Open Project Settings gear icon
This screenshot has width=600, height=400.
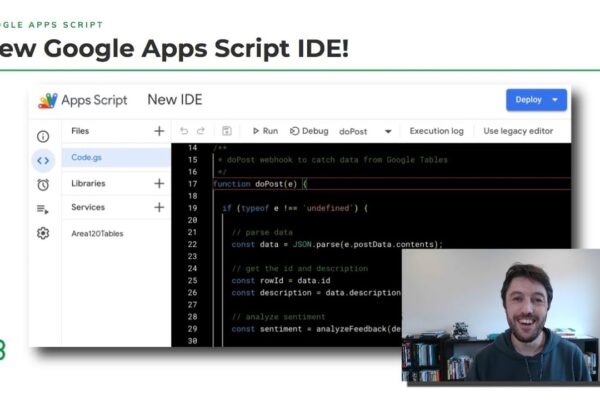coord(43,233)
